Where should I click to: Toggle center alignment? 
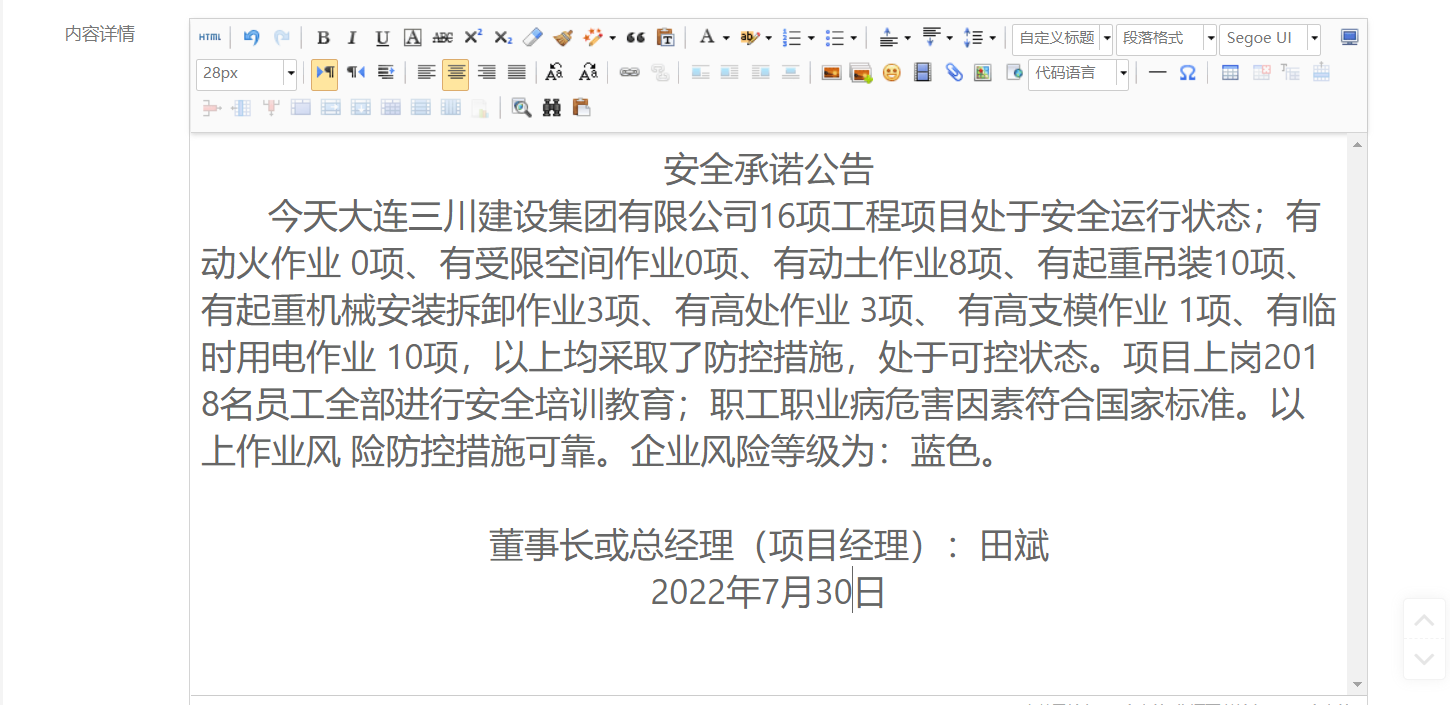pyautogui.click(x=456, y=72)
